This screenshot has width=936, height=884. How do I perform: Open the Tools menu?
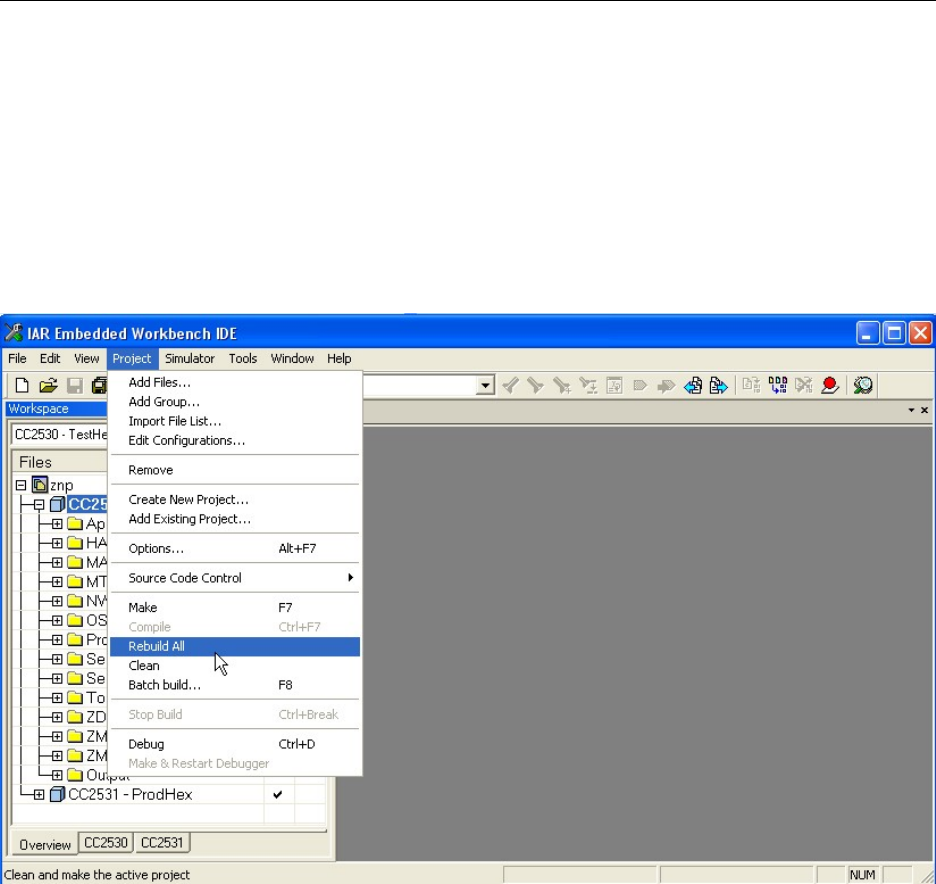pyautogui.click(x=243, y=359)
